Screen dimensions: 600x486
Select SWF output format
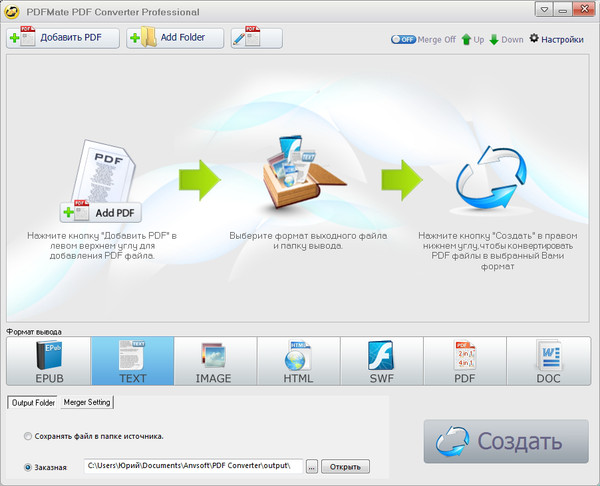point(382,361)
